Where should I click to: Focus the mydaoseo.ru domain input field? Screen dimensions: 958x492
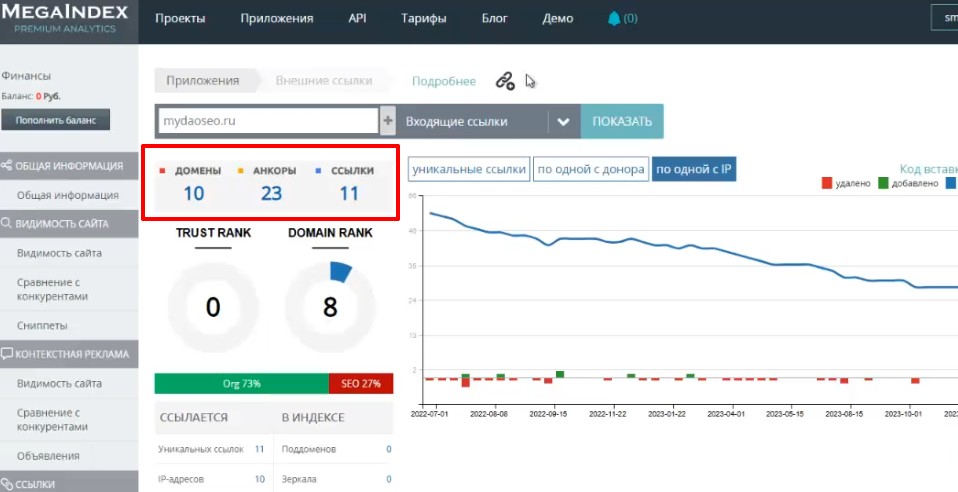coord(268,121)
